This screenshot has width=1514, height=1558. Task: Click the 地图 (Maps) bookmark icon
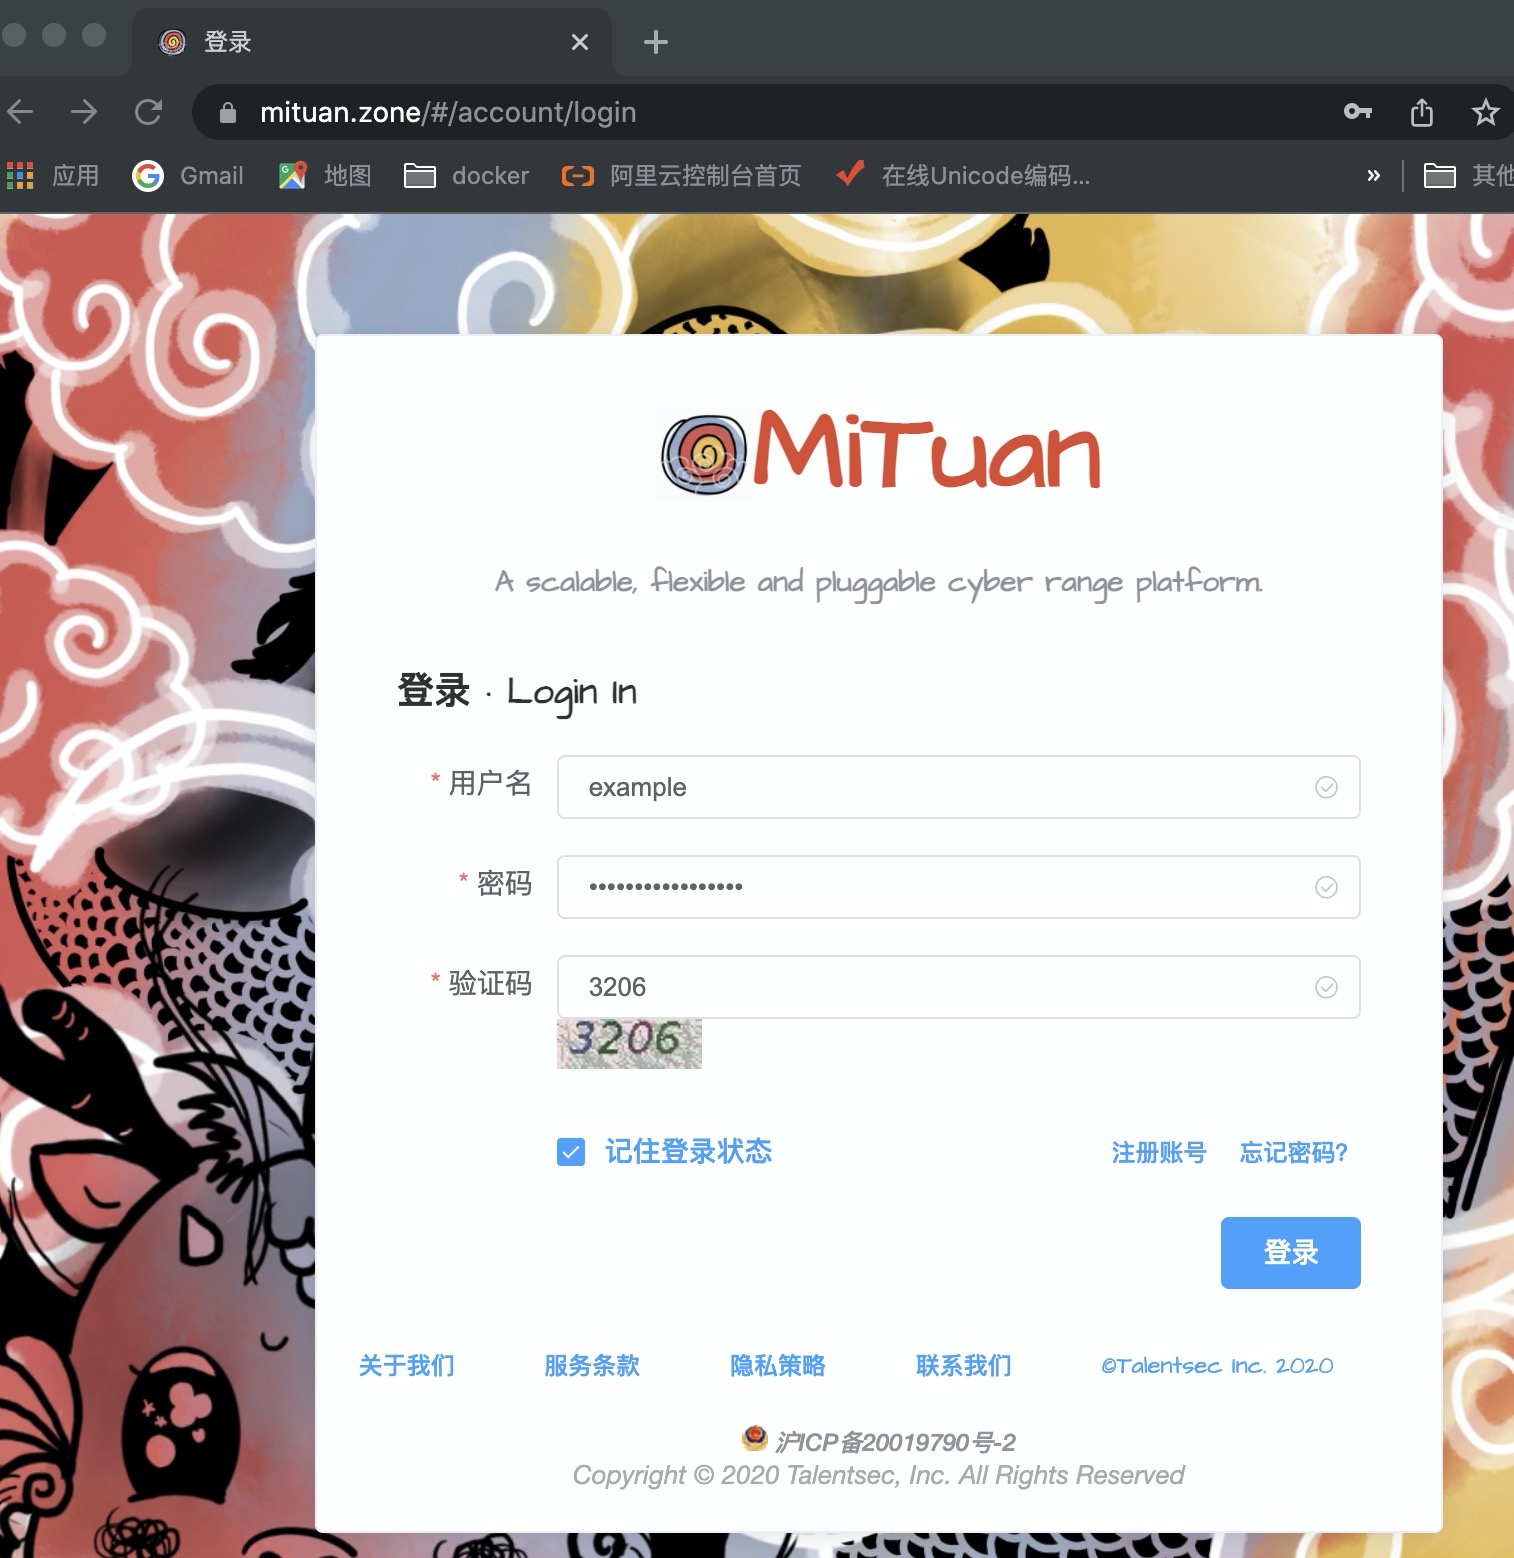291,175
